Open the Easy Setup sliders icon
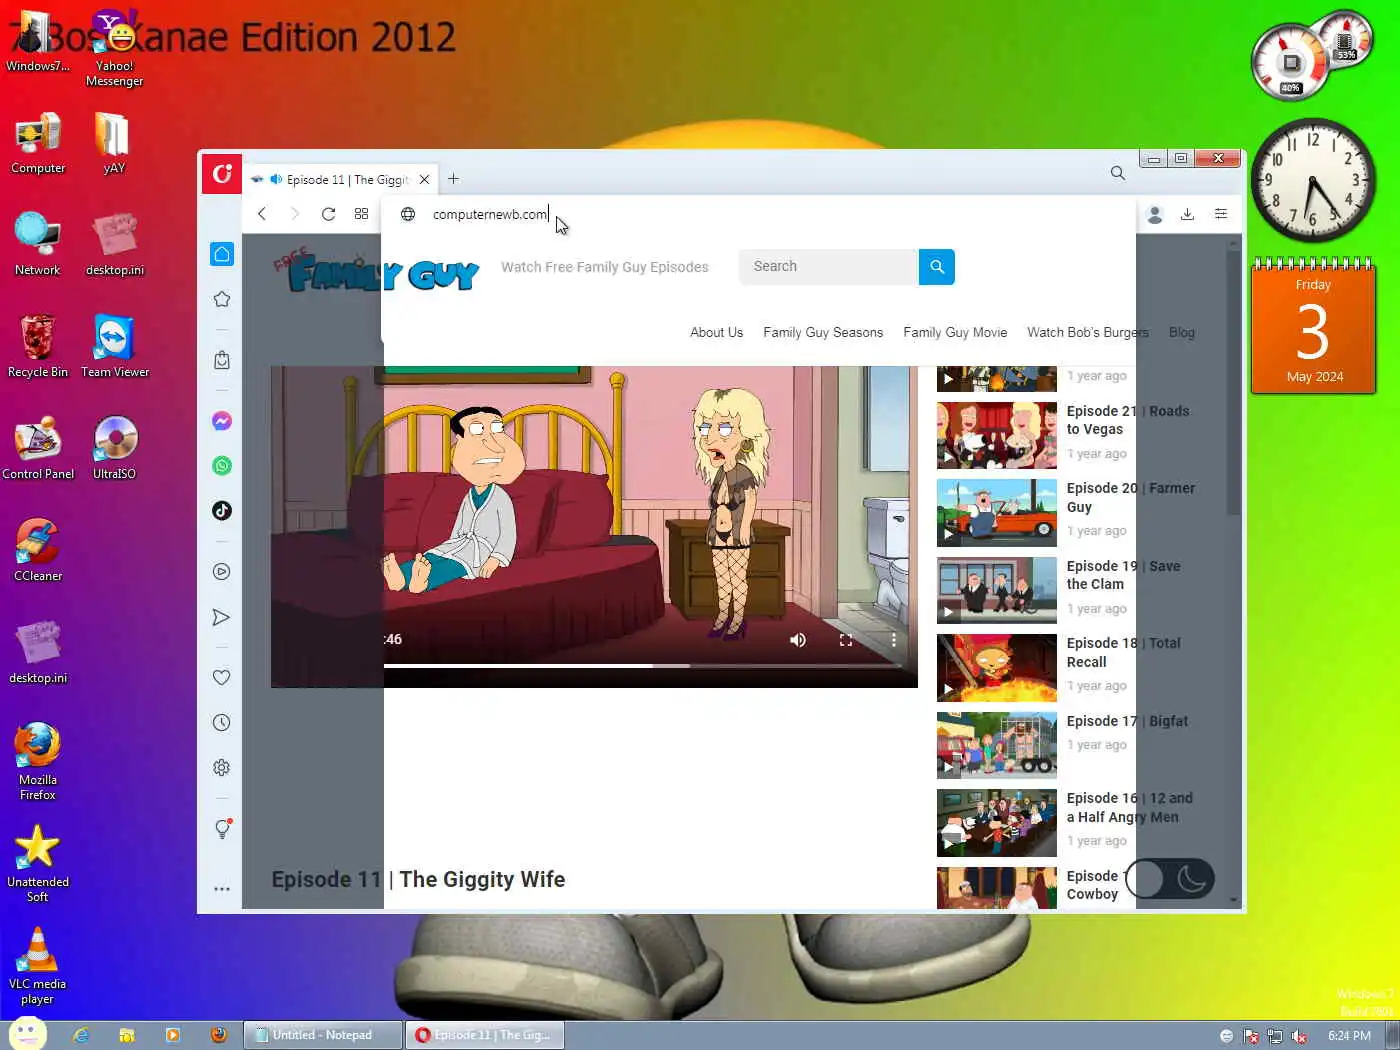 pyautogui.click(x=1221, y=214)
